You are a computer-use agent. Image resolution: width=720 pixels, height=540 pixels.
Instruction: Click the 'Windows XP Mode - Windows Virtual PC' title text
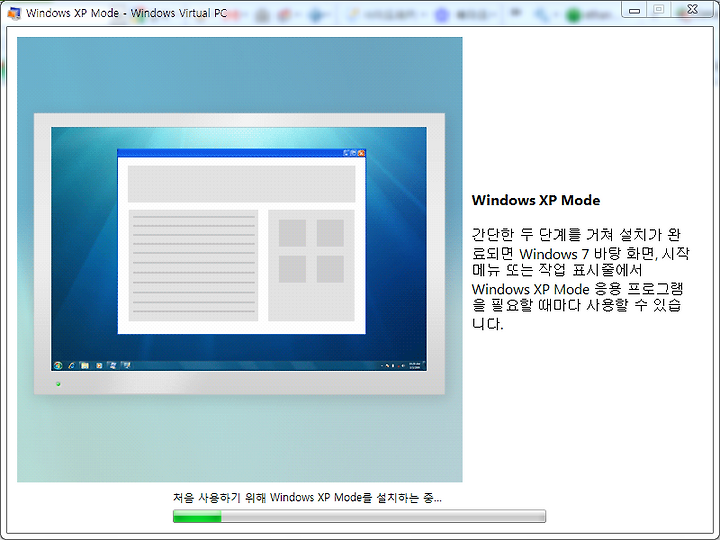(126, 13)
